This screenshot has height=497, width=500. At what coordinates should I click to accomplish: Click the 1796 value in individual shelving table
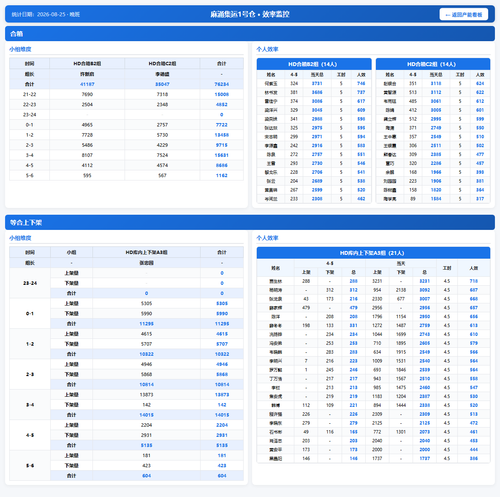[x=377, y=316]
